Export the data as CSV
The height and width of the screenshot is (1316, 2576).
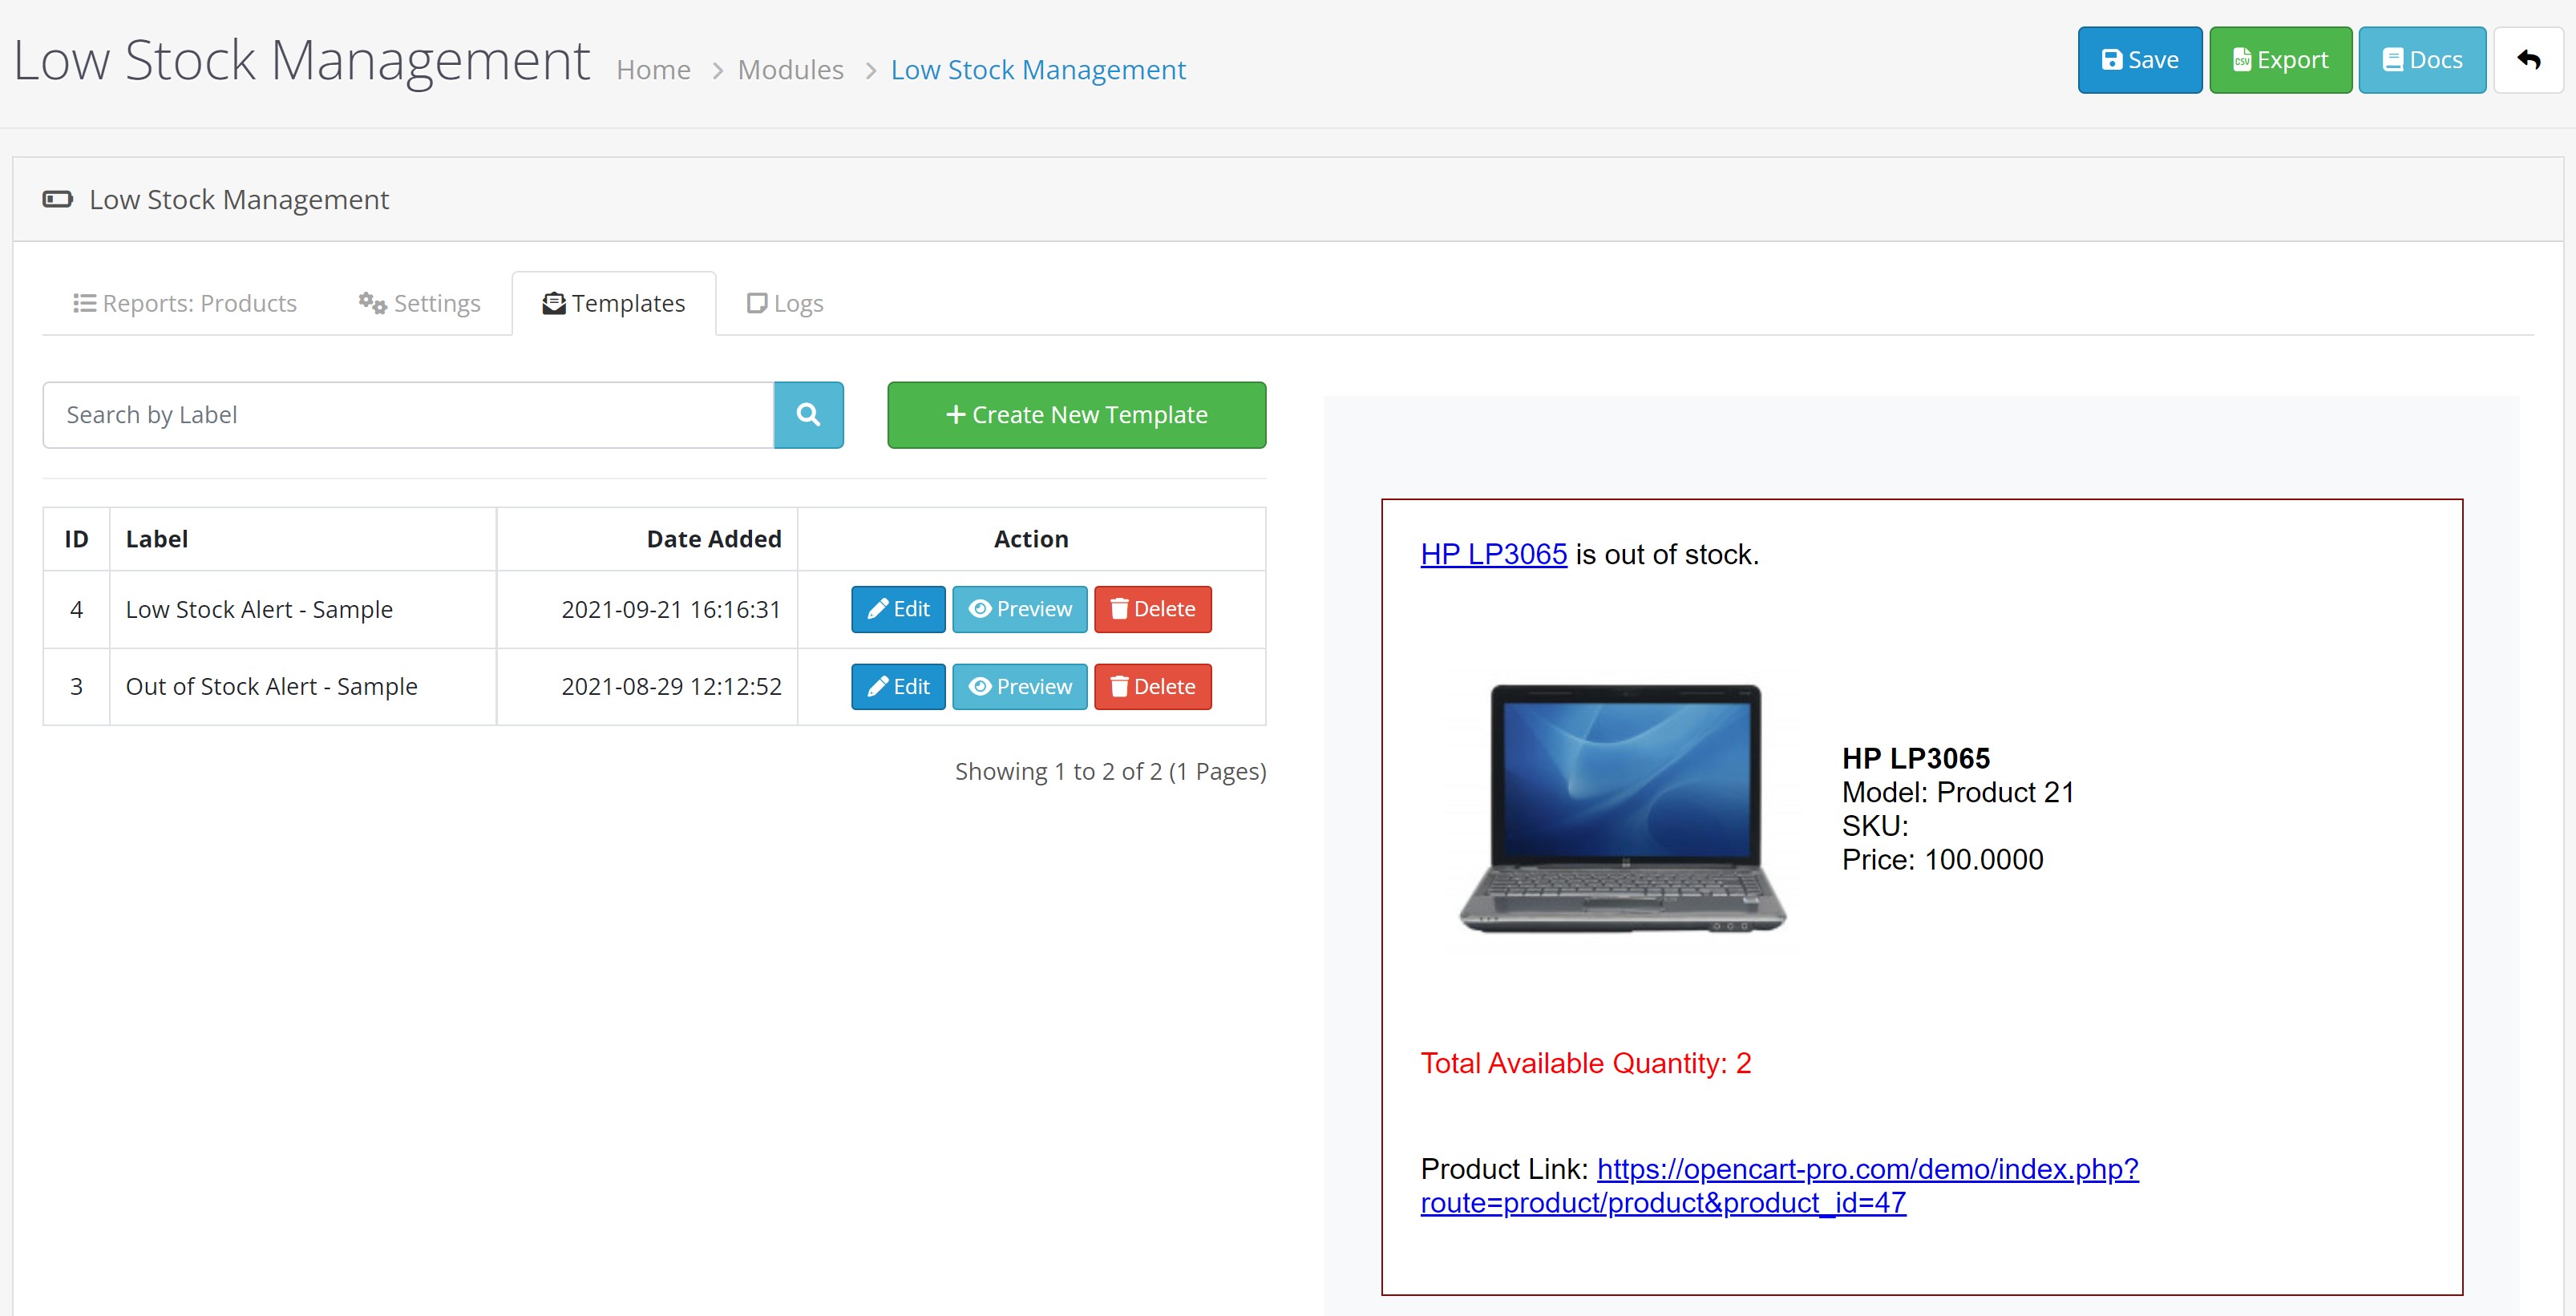pos(2280,60)
